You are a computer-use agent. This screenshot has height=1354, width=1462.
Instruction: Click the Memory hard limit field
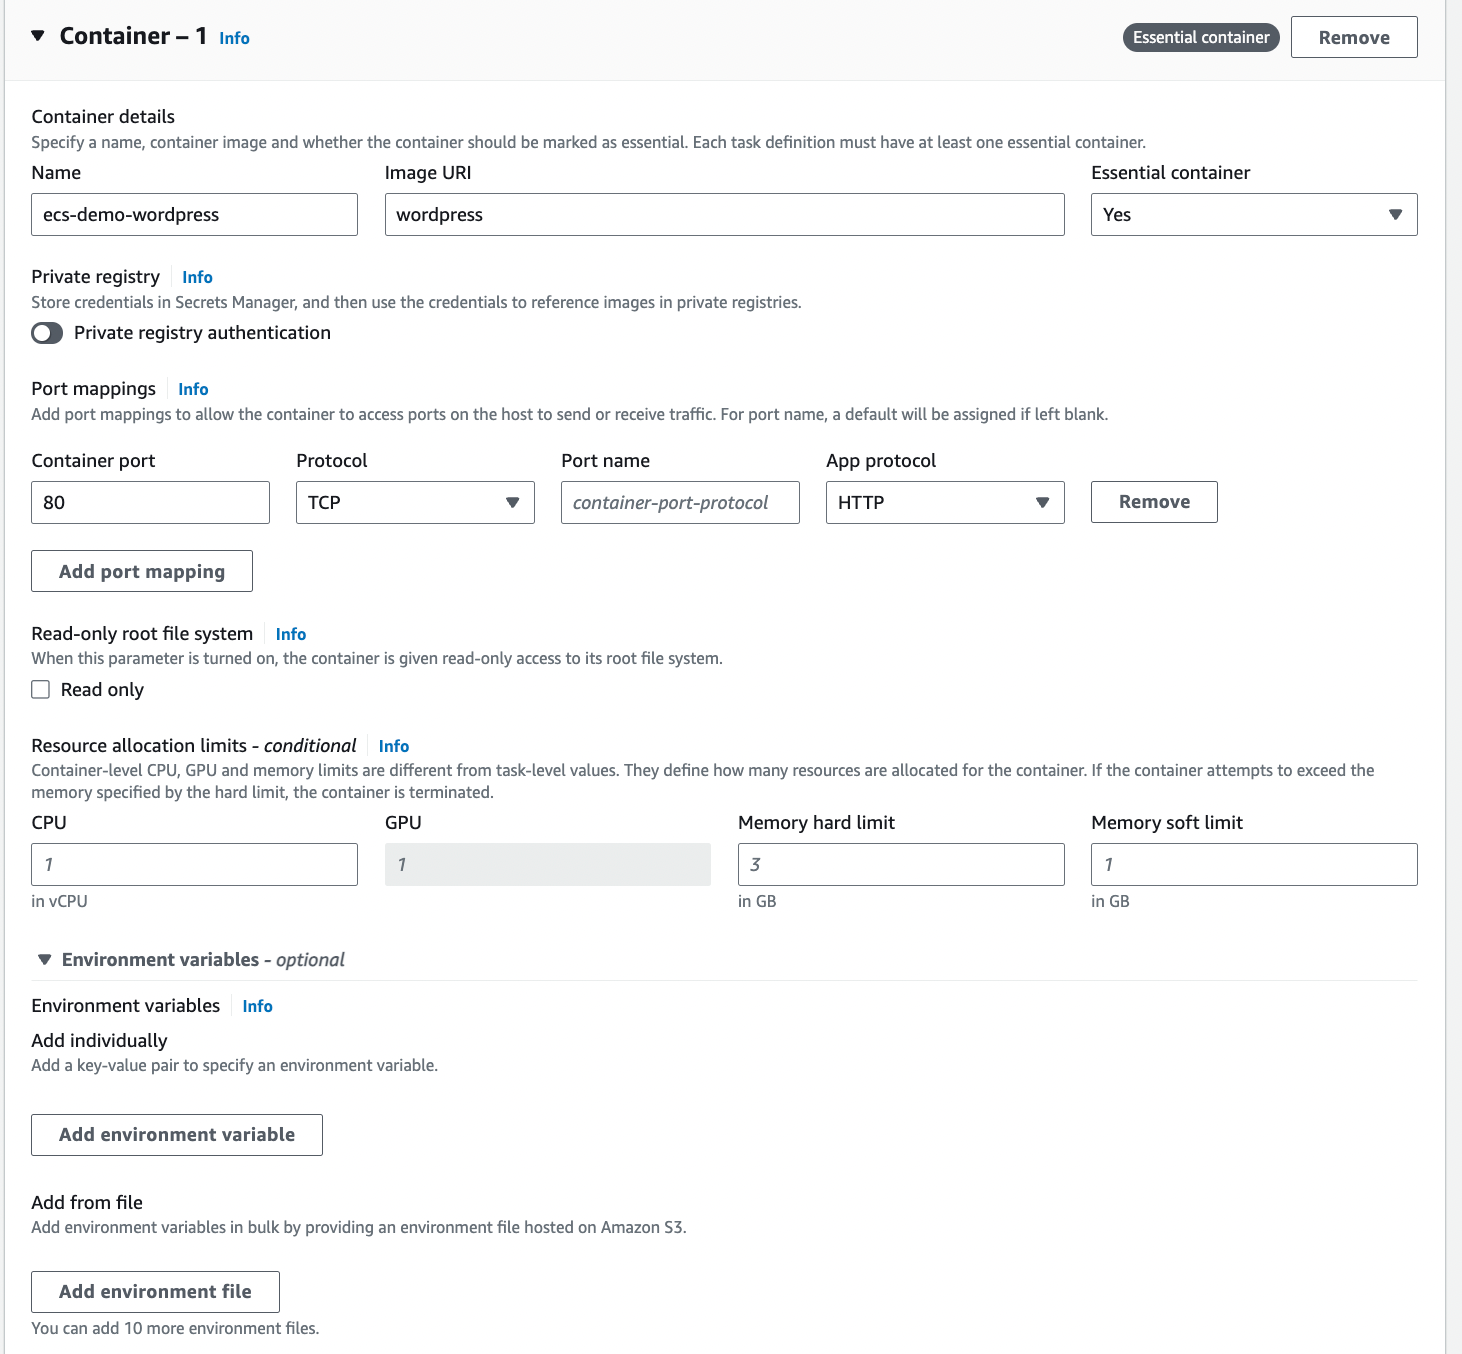coord(901,864)
